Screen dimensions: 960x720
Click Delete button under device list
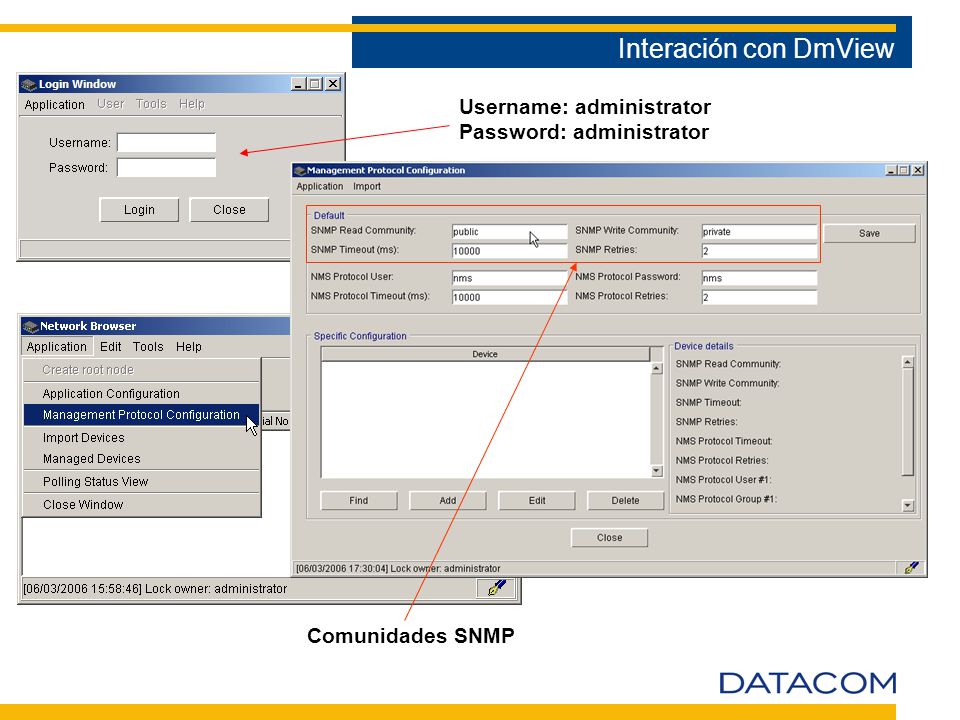(625, 500)
